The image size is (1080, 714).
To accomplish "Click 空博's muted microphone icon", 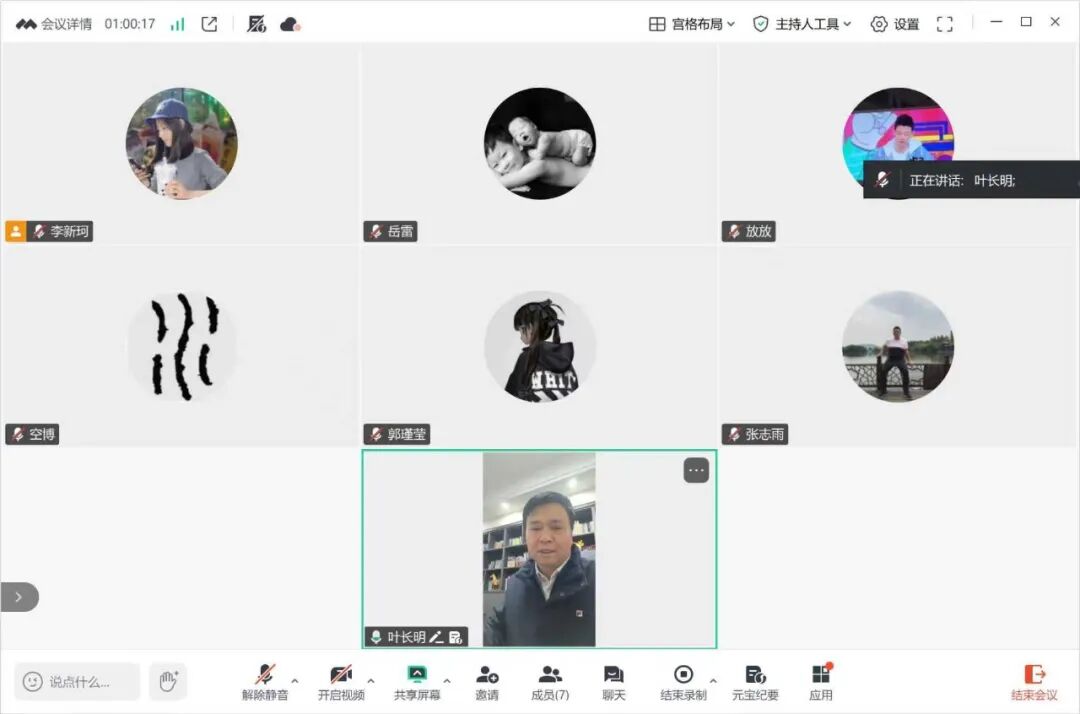I will pyautogui.click(x=17, y=434).
